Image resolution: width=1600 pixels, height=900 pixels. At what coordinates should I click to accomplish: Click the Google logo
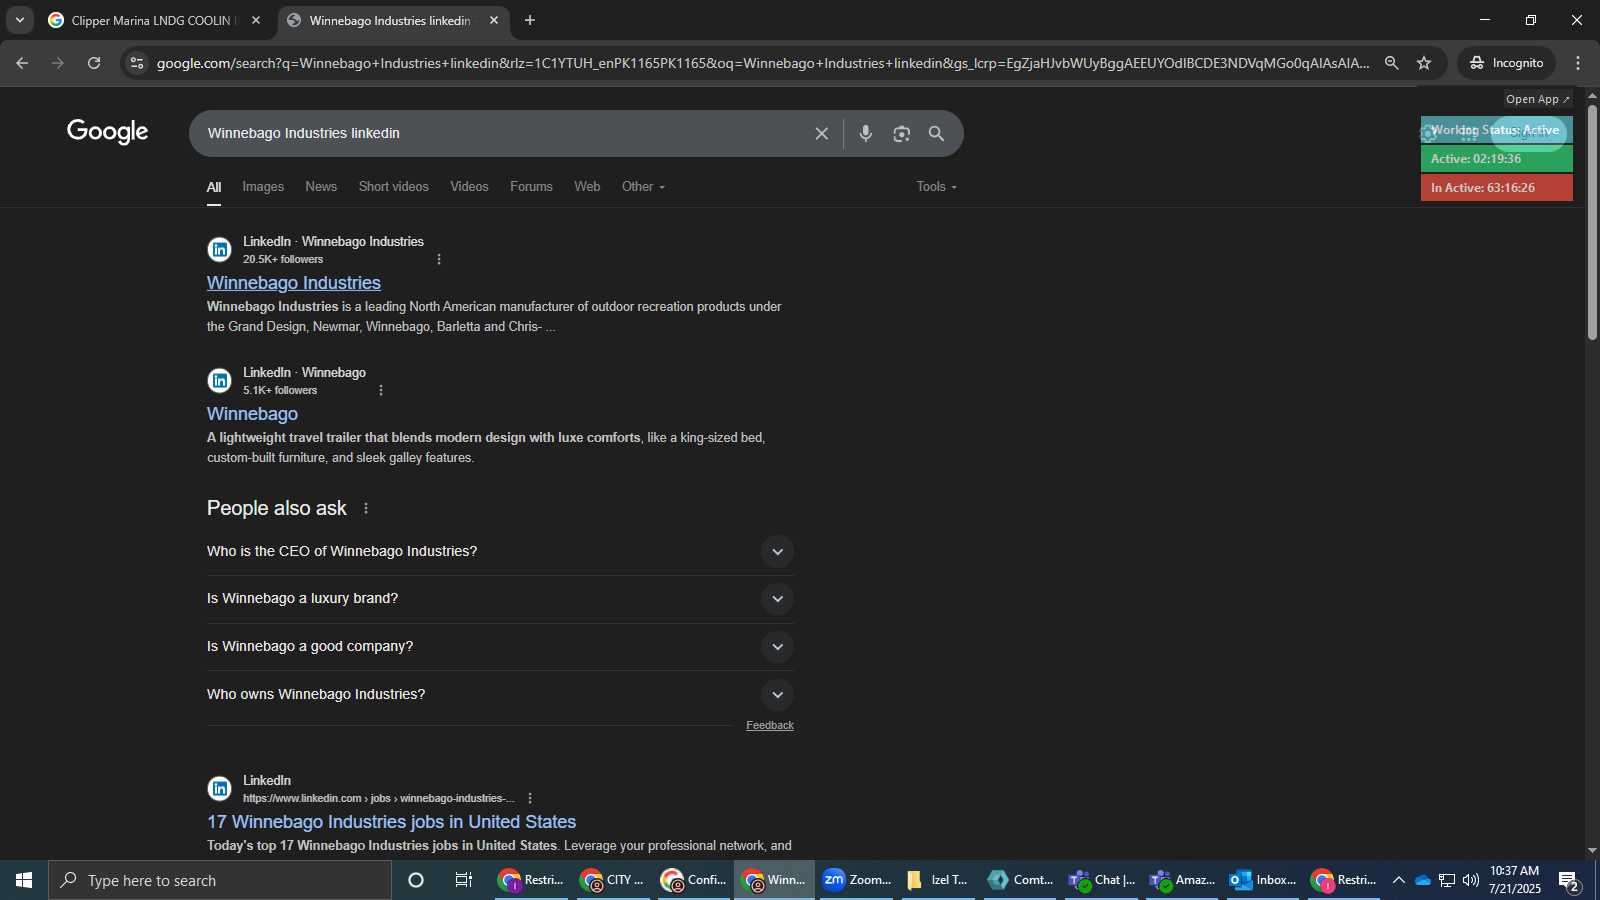click(107, 132)
